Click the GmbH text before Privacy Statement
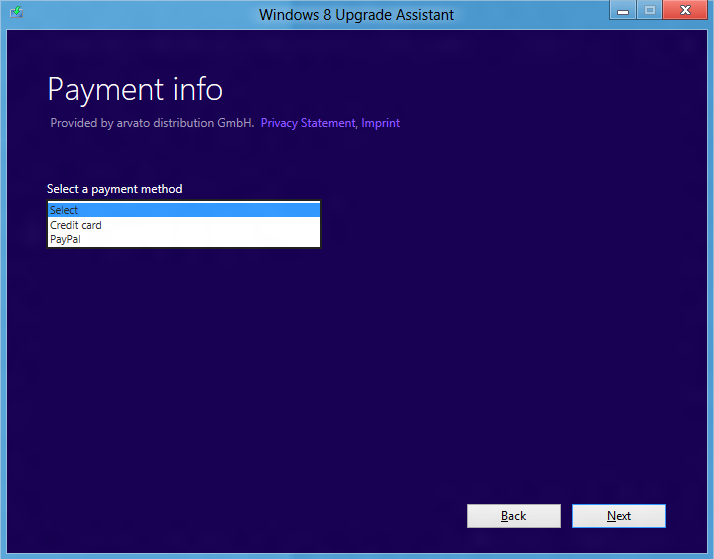This screenshot has height=559, width=714. click(x=236, y=123)
